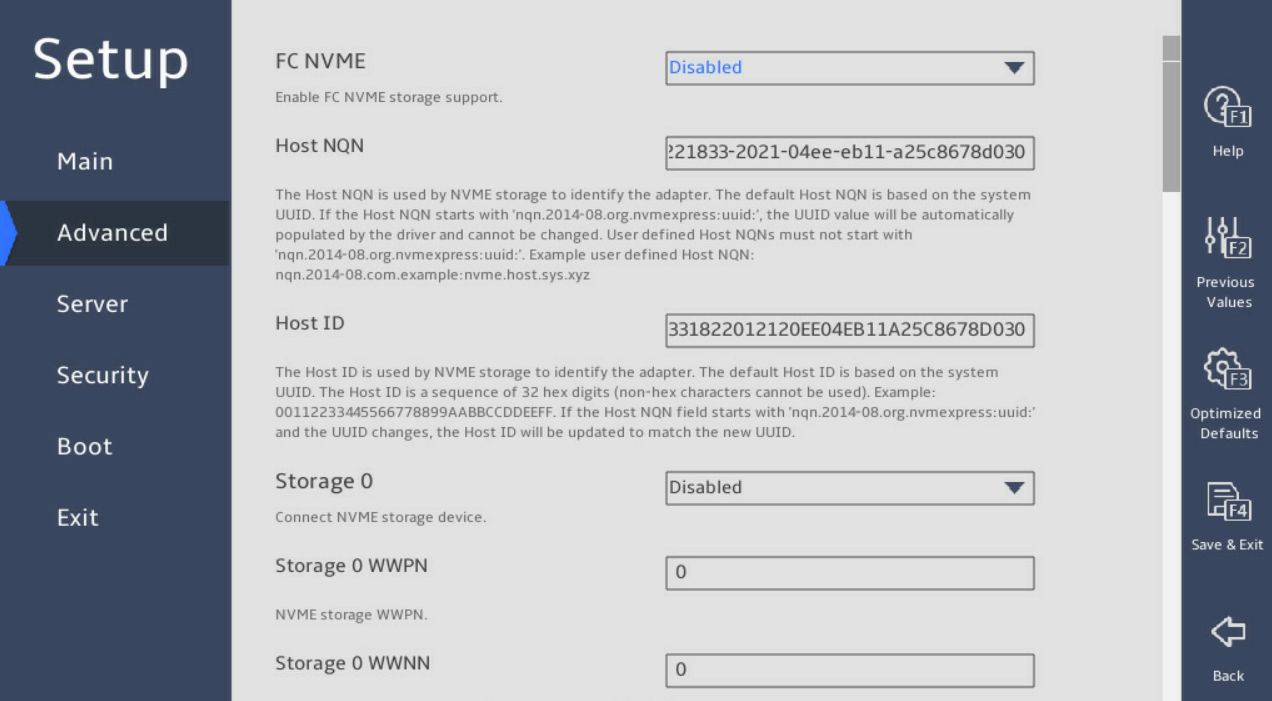Click the Save & Exit F4 icon

[1227, 501]
